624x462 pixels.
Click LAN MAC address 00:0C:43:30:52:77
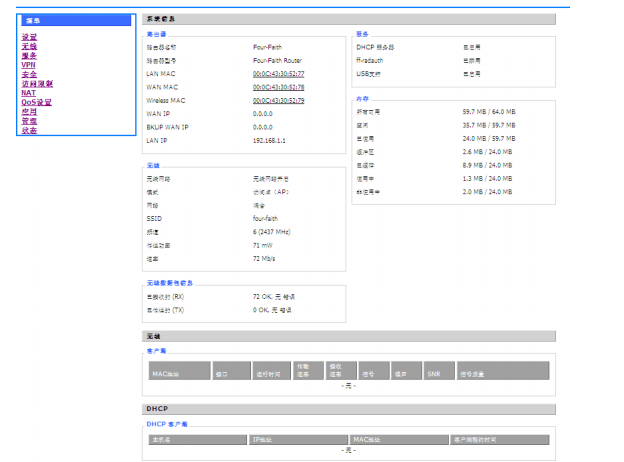point(279,74)
